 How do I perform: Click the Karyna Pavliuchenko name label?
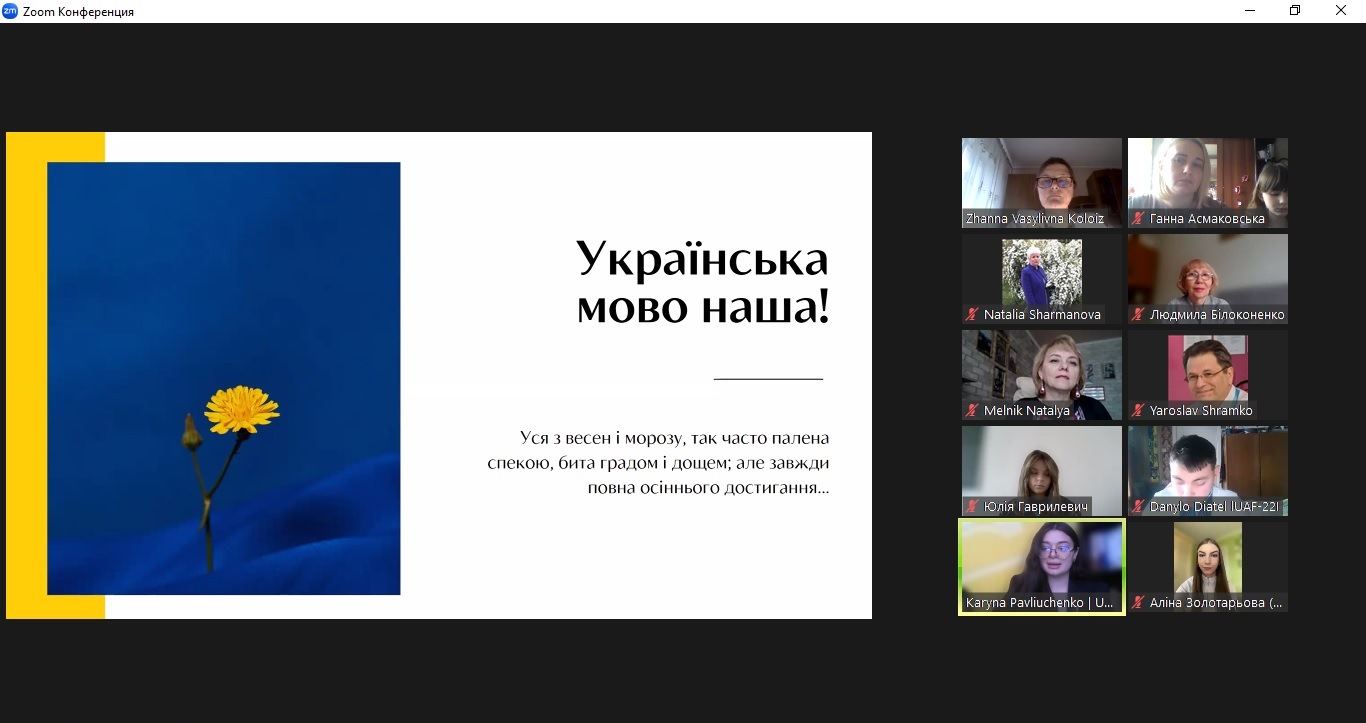coord(1039,603)
